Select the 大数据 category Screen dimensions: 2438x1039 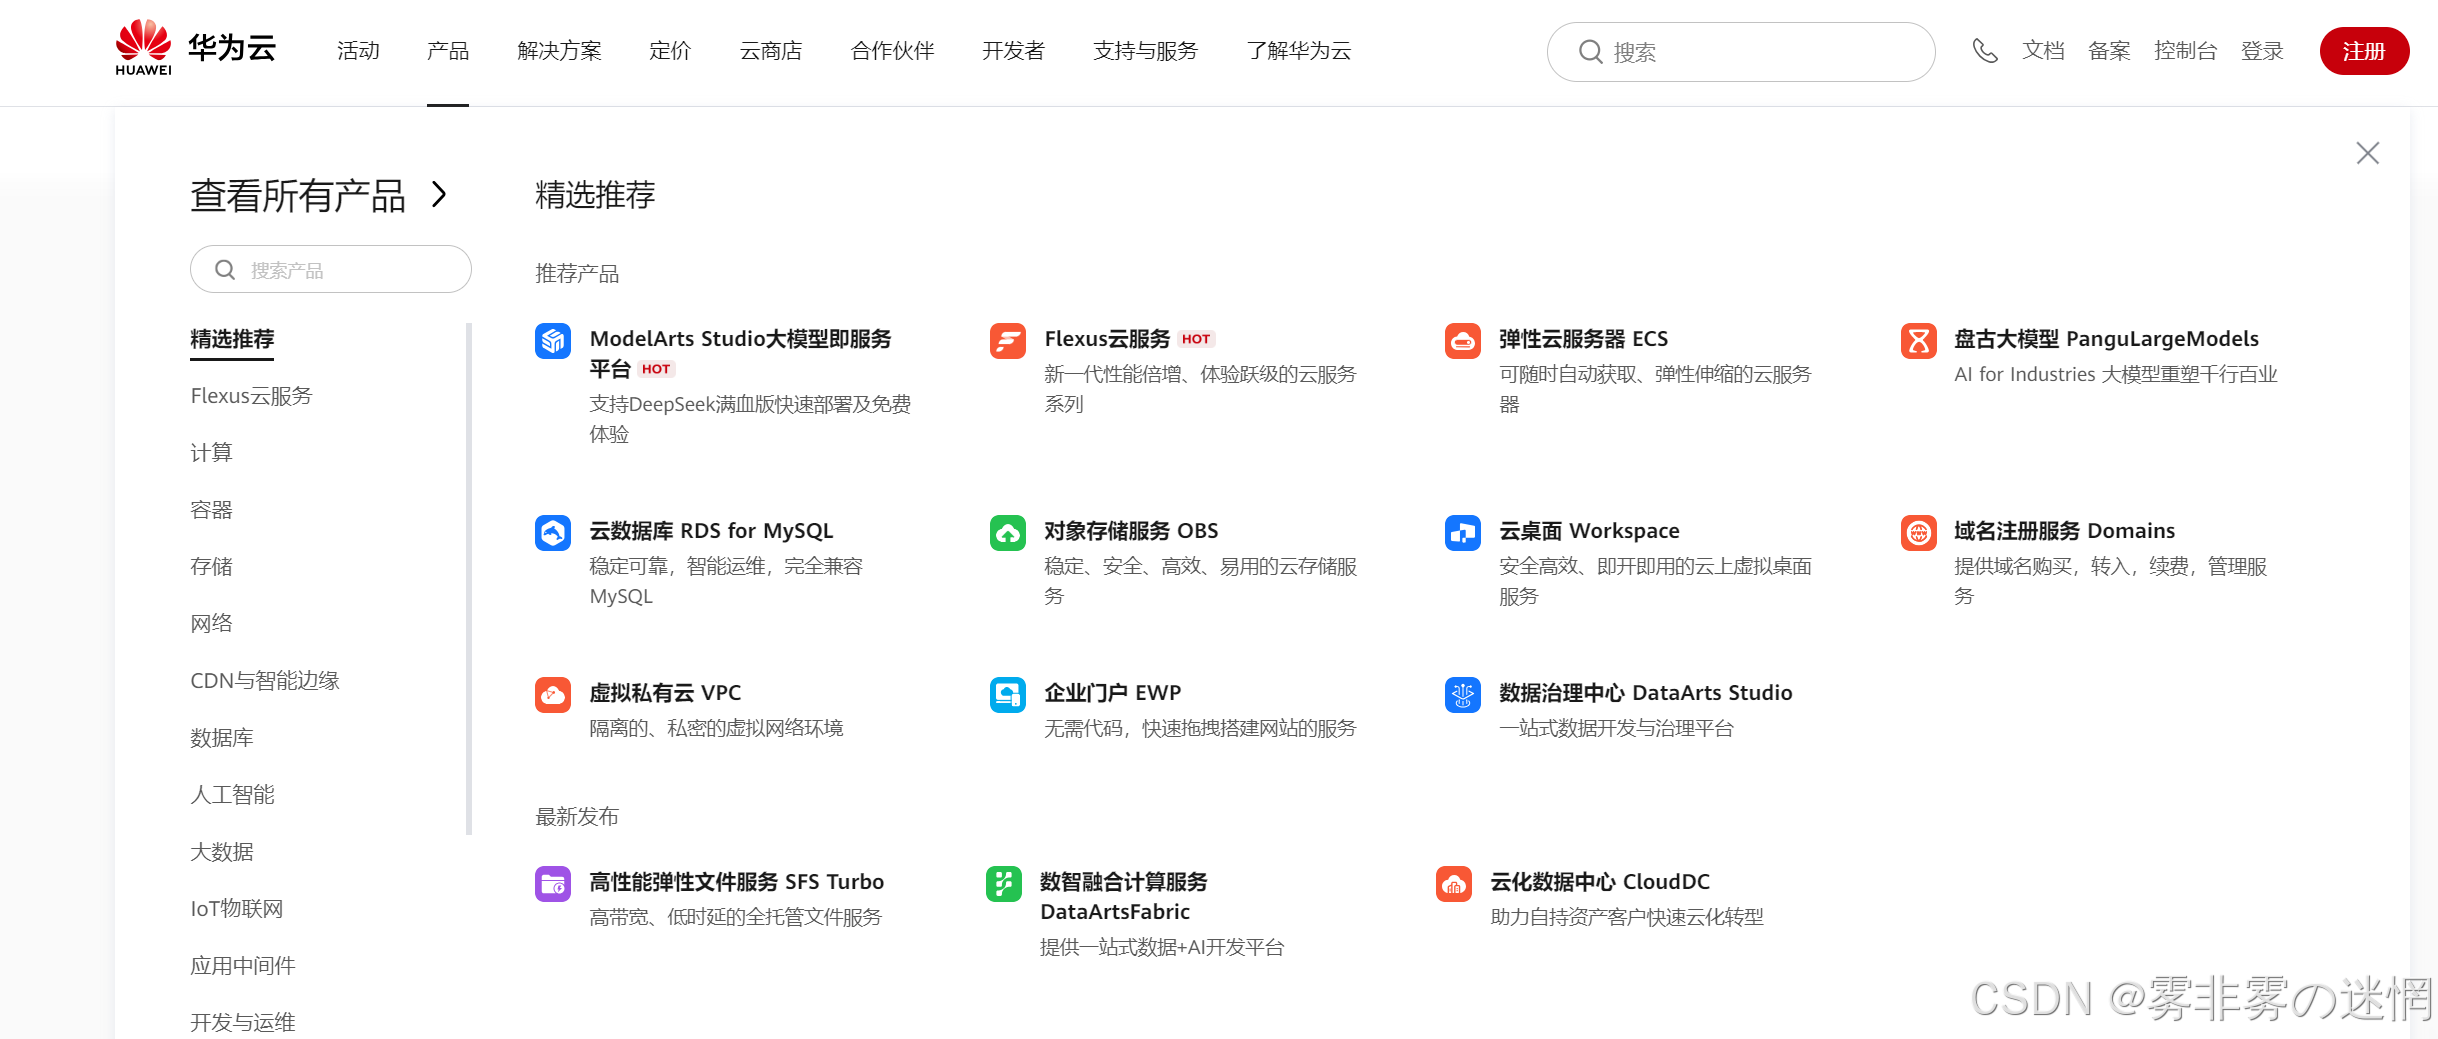222,852
